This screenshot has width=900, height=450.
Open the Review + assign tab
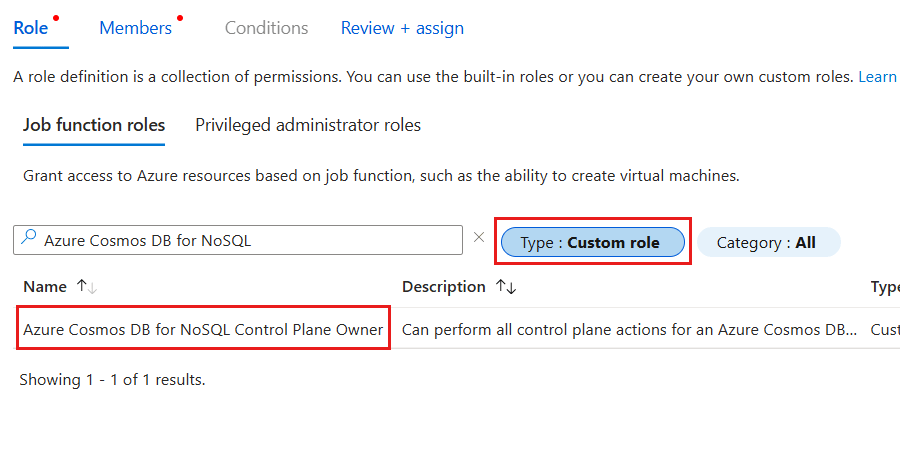402,28
